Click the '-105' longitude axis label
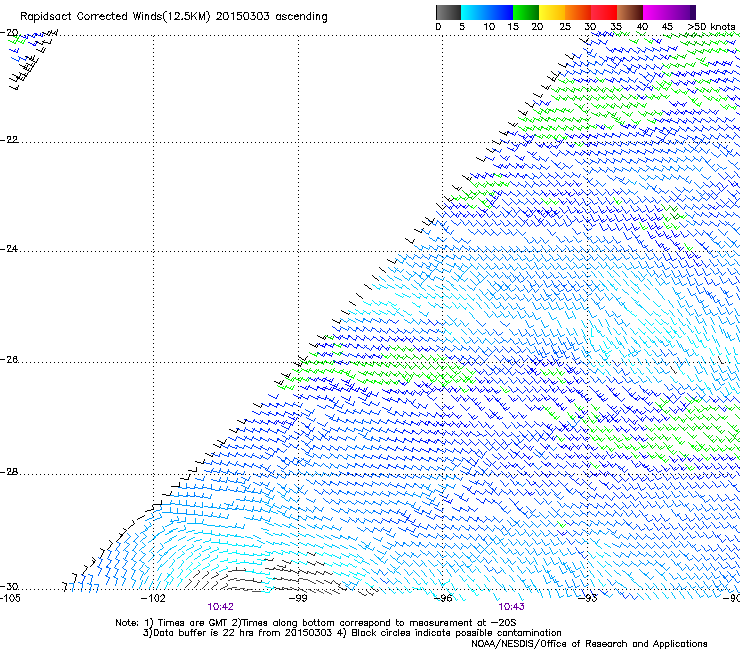 pyautogui.click(x=10, y=598)
